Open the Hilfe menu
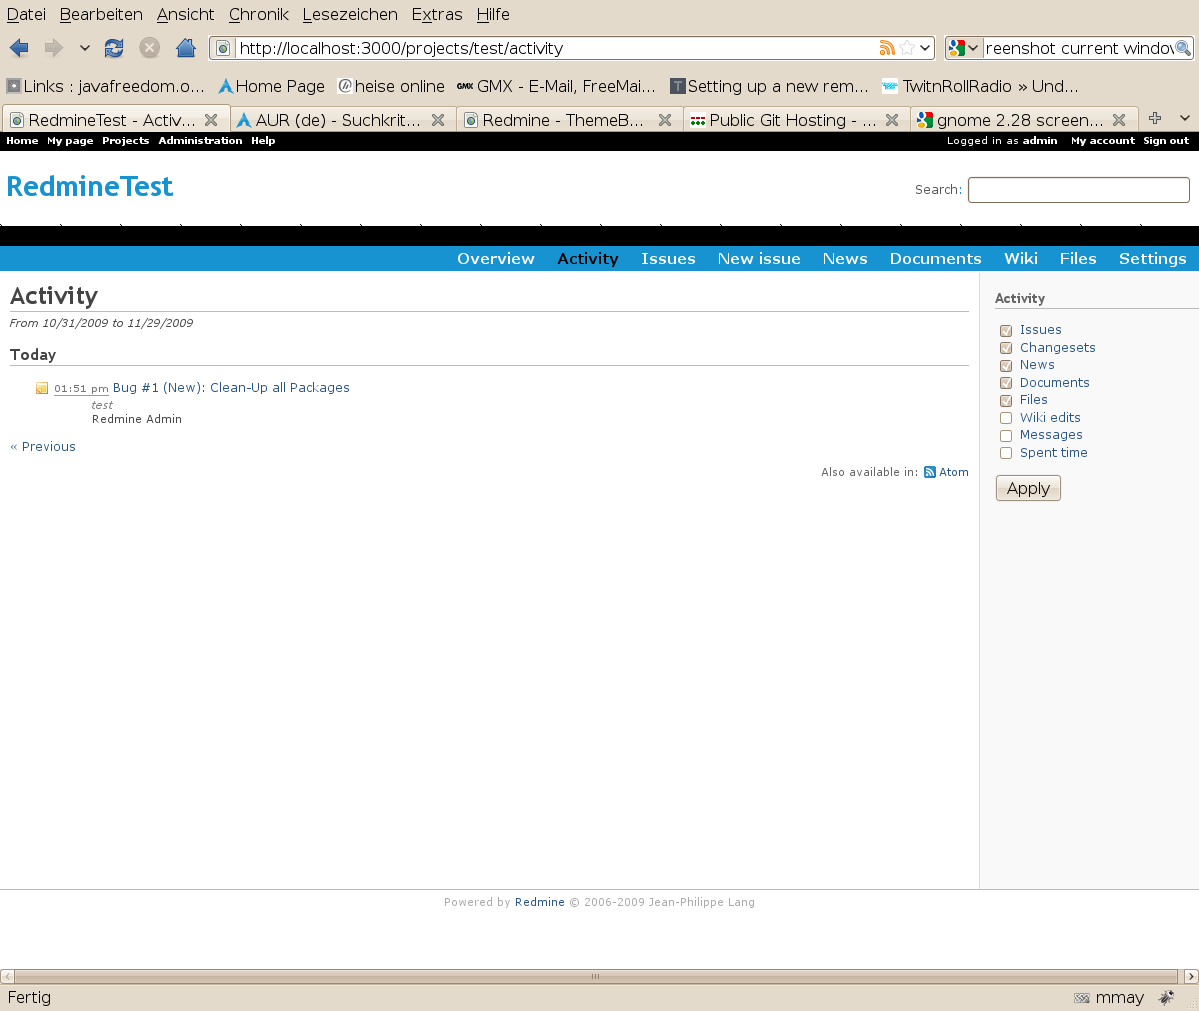The width and height of the screenshot is (1199, 1011). point(493,15)
